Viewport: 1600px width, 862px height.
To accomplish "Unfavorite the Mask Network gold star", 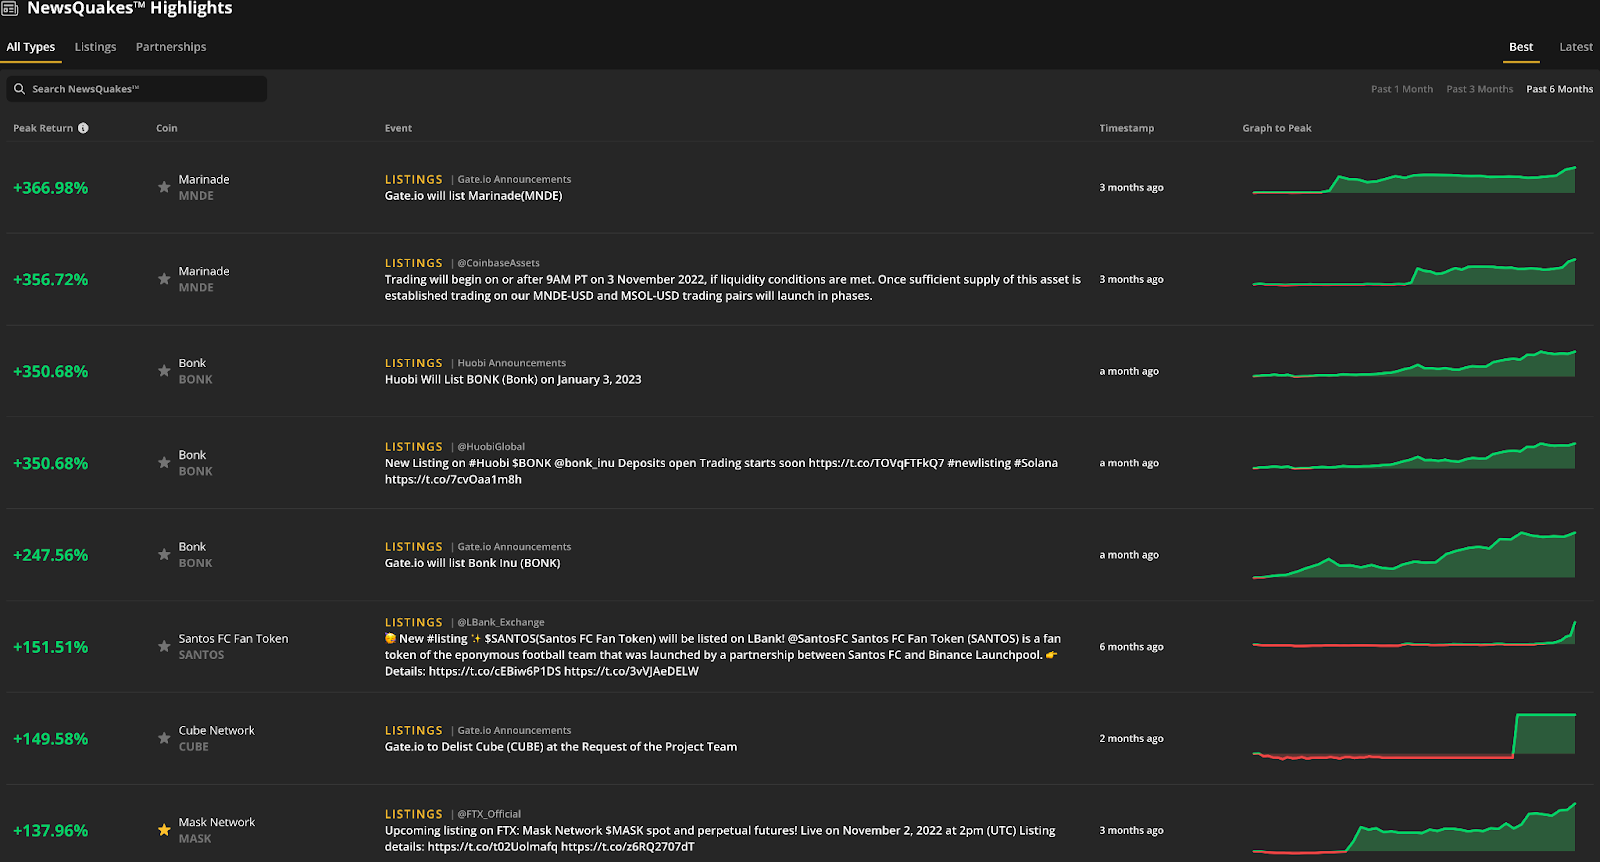I will [x=164, y=830].
